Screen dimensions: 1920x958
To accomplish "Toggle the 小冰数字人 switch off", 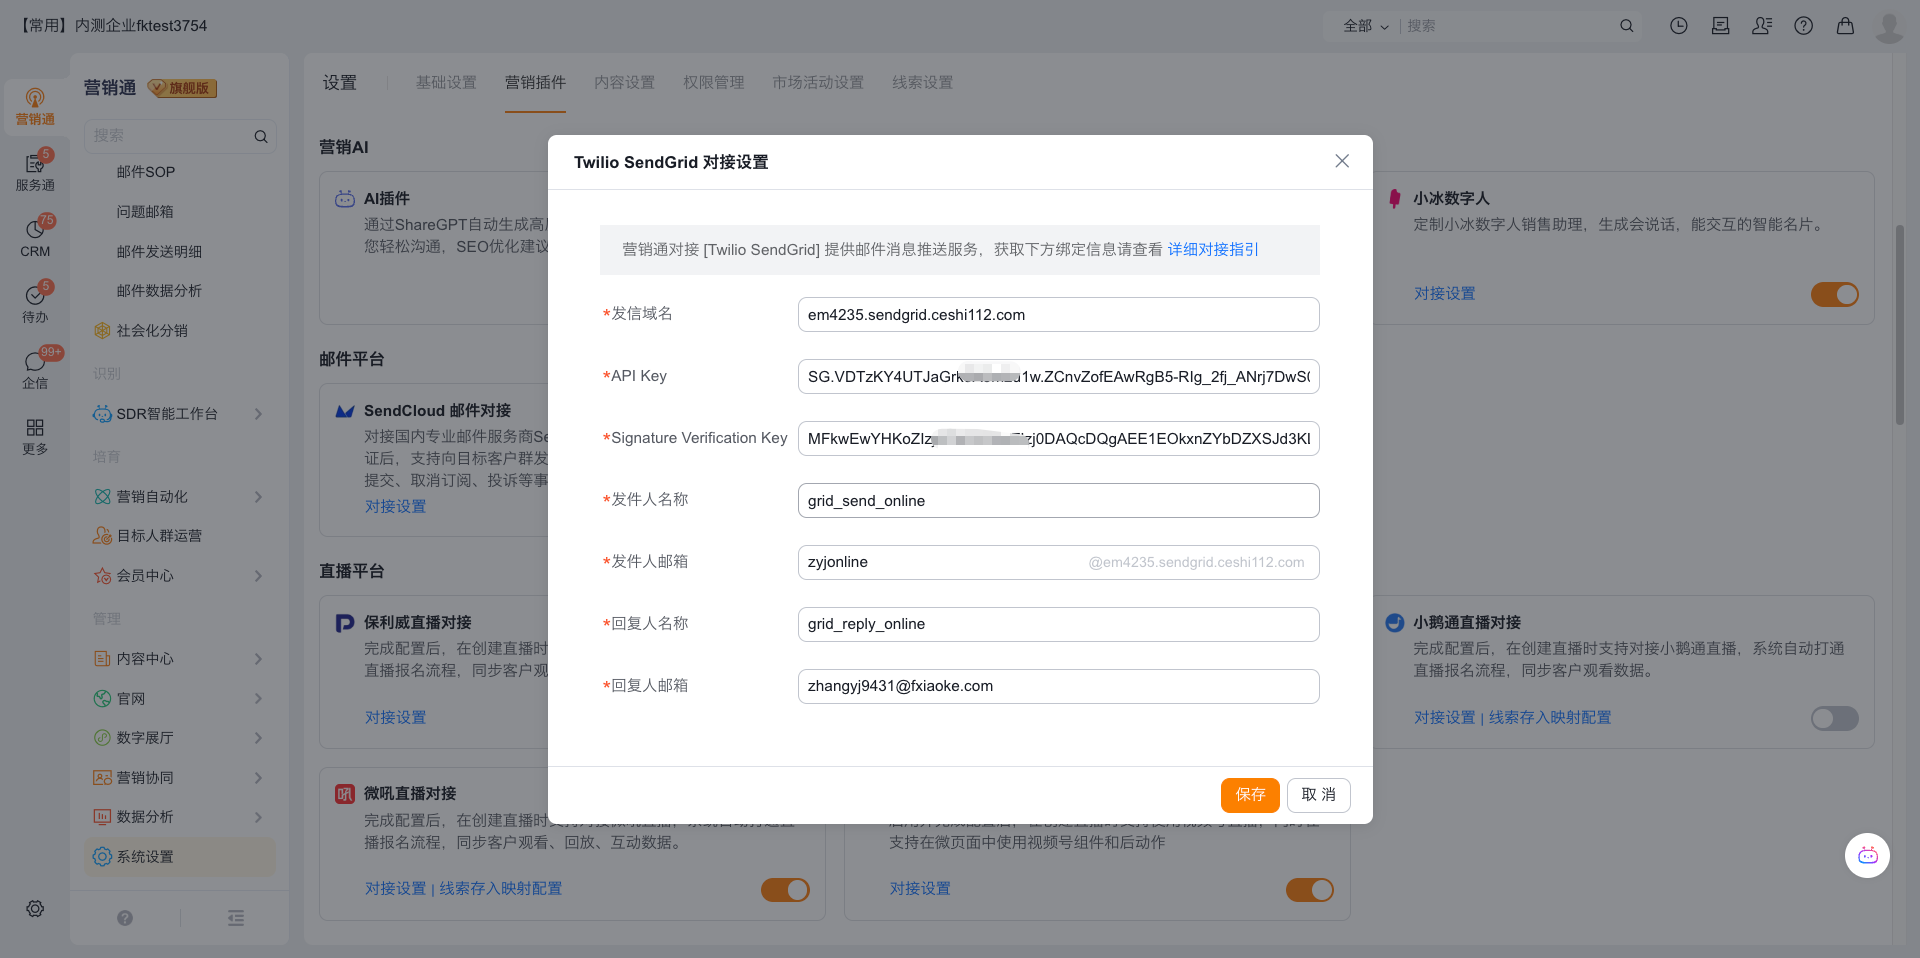I will (x=1835, y=294).
